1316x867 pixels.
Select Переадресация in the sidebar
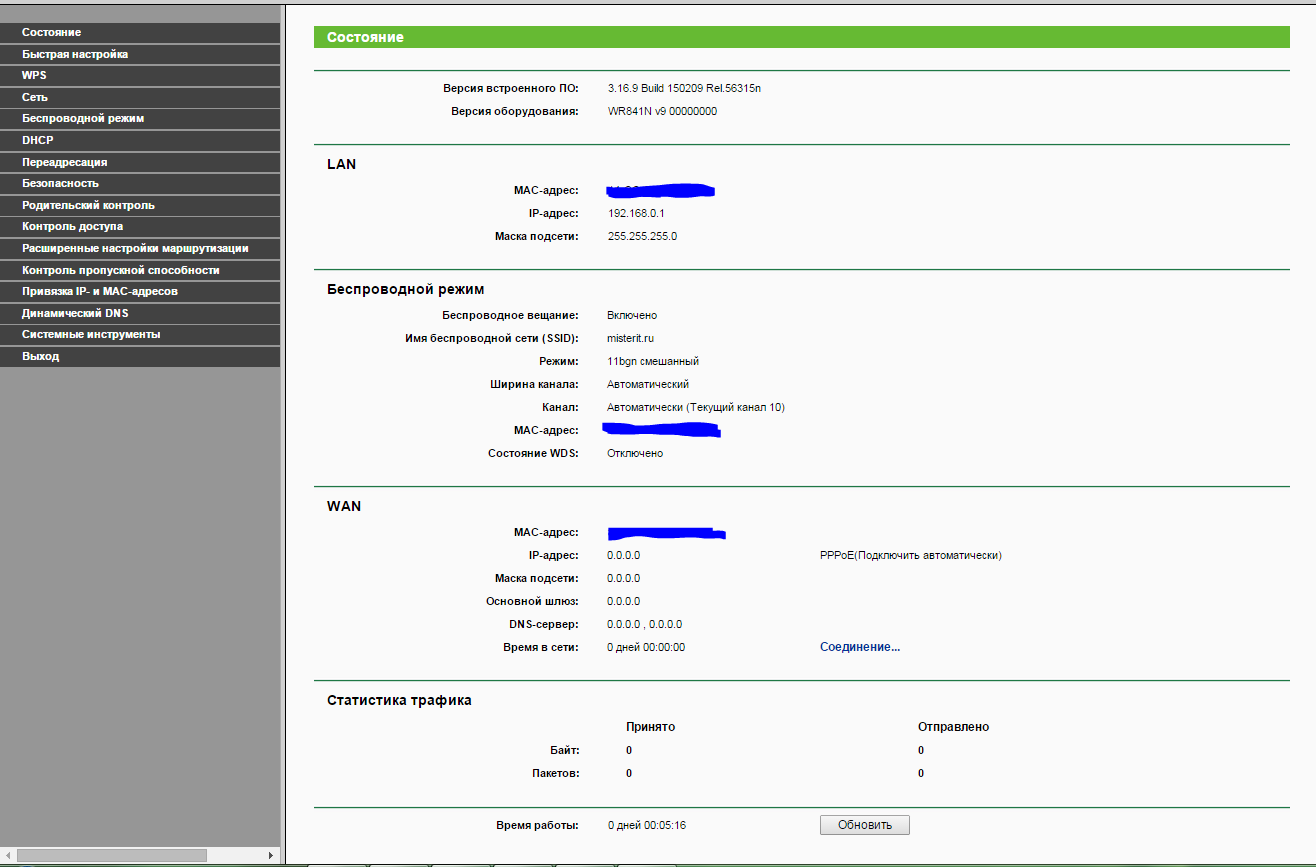tap(64, 162)
